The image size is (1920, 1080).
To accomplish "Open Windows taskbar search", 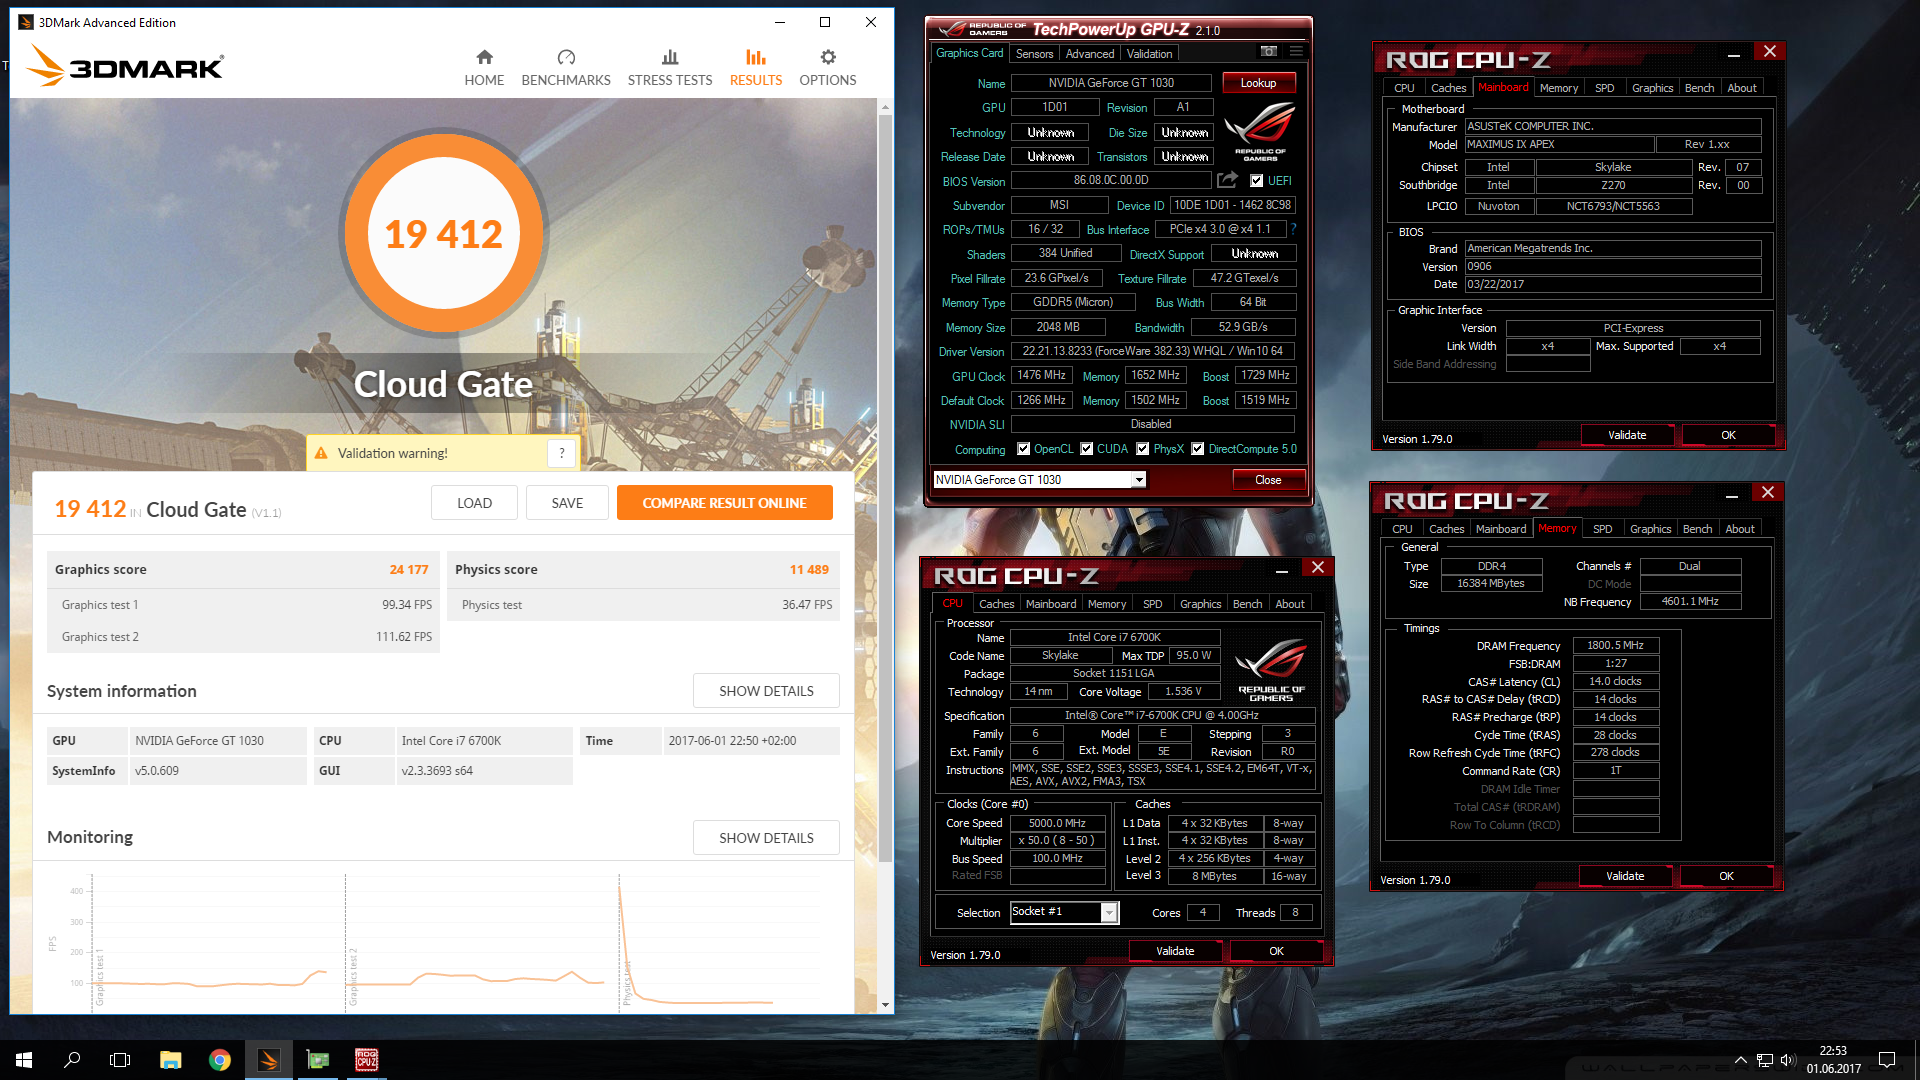I will click(x=72, y=1060).
